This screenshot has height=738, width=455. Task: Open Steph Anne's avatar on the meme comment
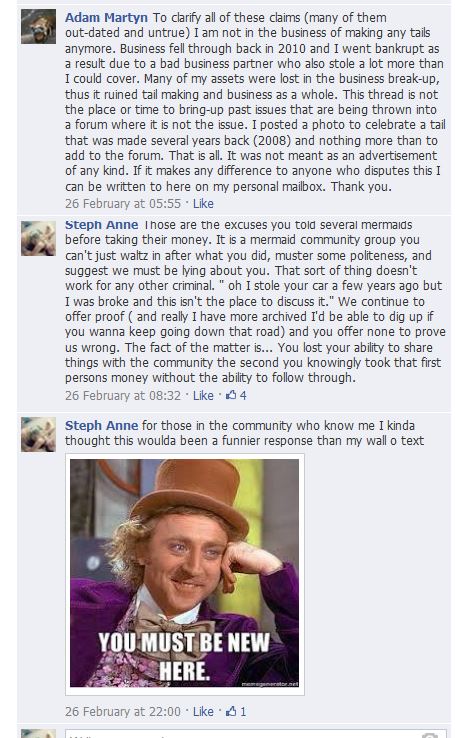pos(38,434)
